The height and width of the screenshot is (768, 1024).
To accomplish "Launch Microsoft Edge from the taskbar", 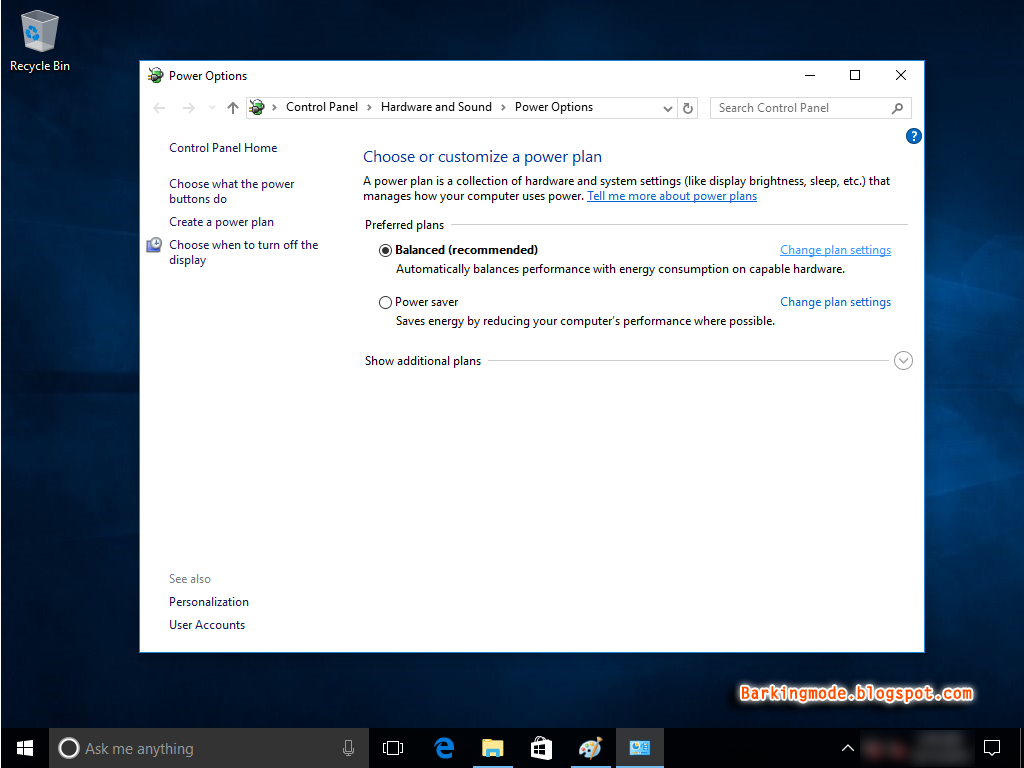I will click(x=444, y=748).
